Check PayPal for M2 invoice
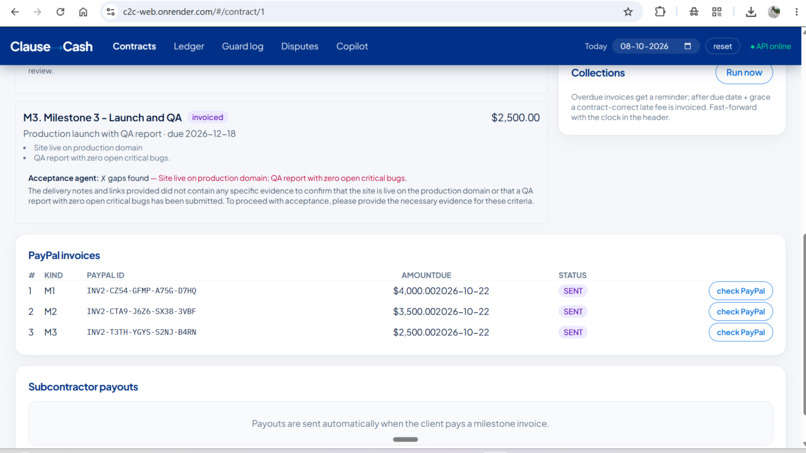806x453 pixels. 740,312
